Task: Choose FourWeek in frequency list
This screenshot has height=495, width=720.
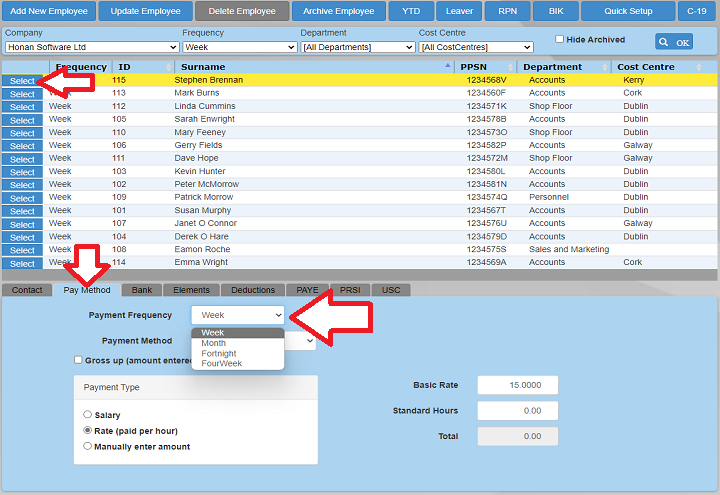Action: pyautogui.click(x=221, y=364)
